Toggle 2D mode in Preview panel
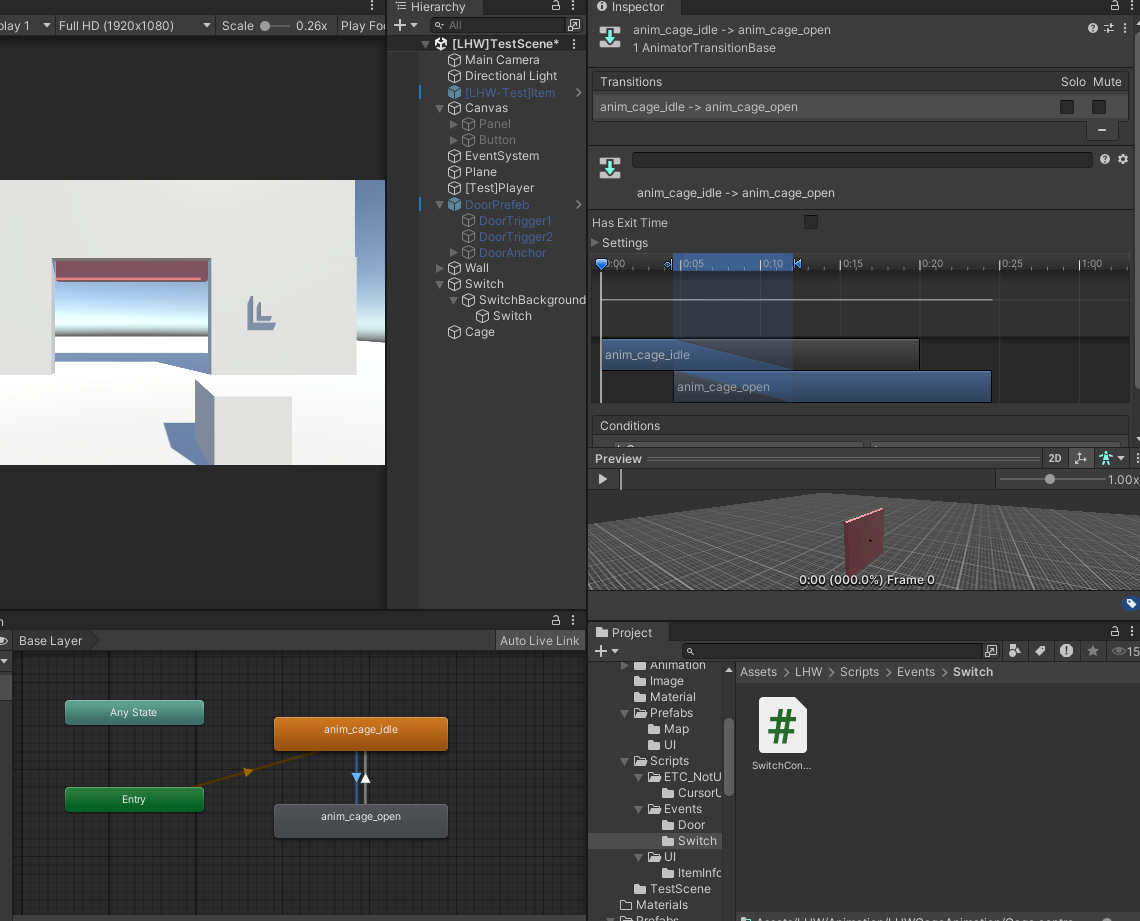The width and height of the screenshot is (1140, 921). [1054, 459]
